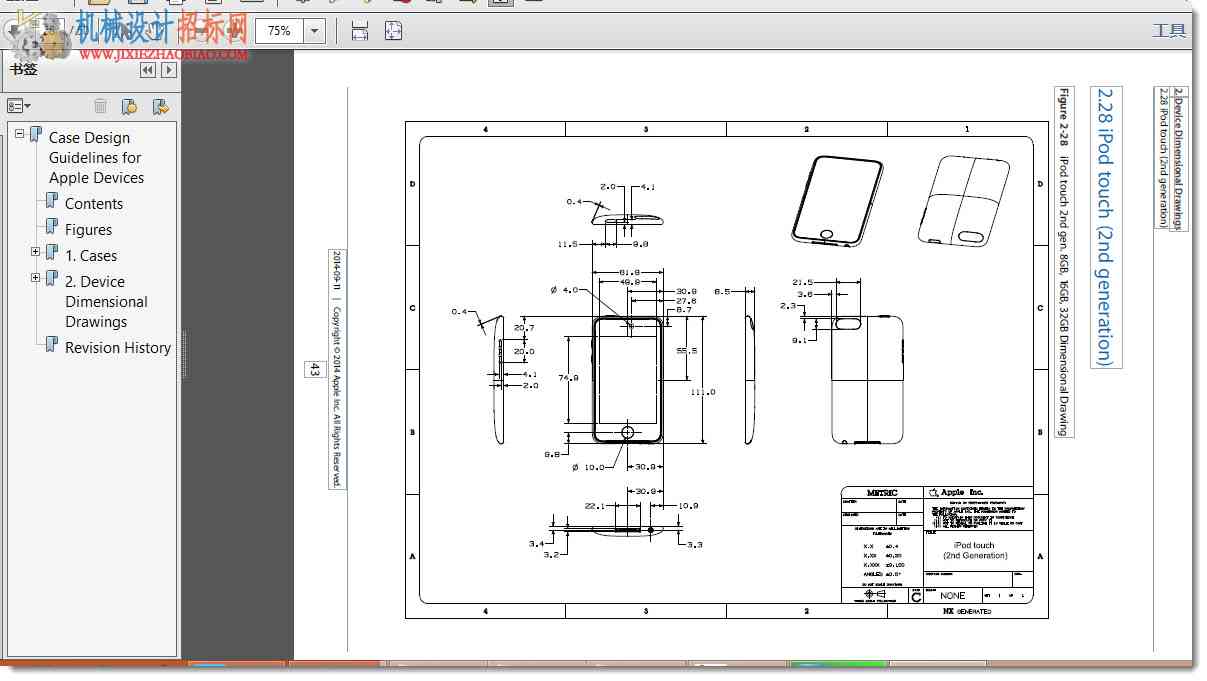
Task: Click the new bookmark icon
Action: pyautogui.click(x=129, y=106)
